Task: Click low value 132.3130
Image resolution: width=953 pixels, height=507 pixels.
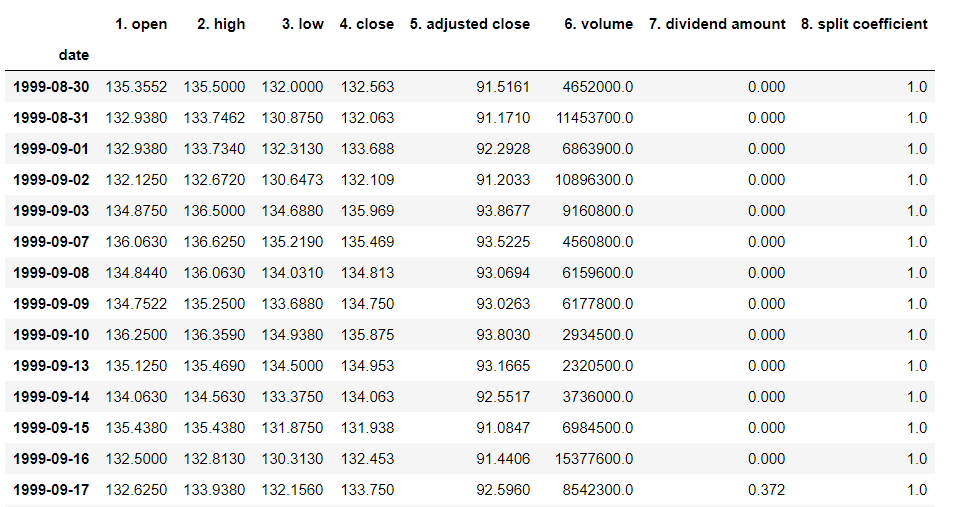Action: coord(292,149)
